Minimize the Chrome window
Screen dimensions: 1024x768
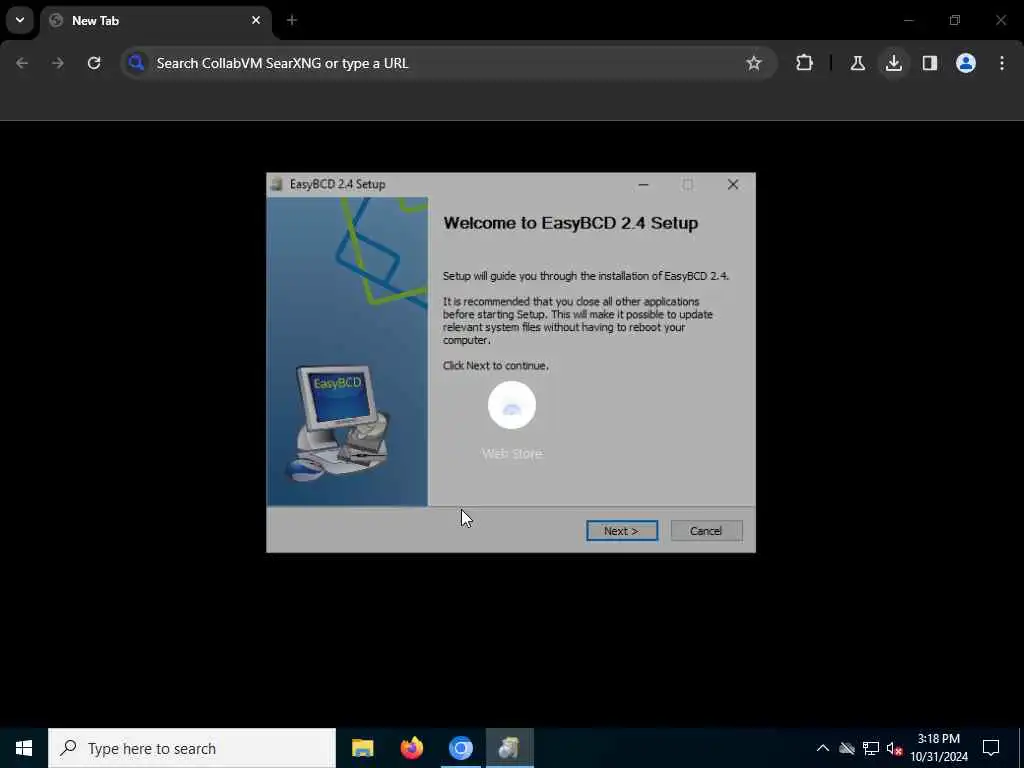(908, 20)
